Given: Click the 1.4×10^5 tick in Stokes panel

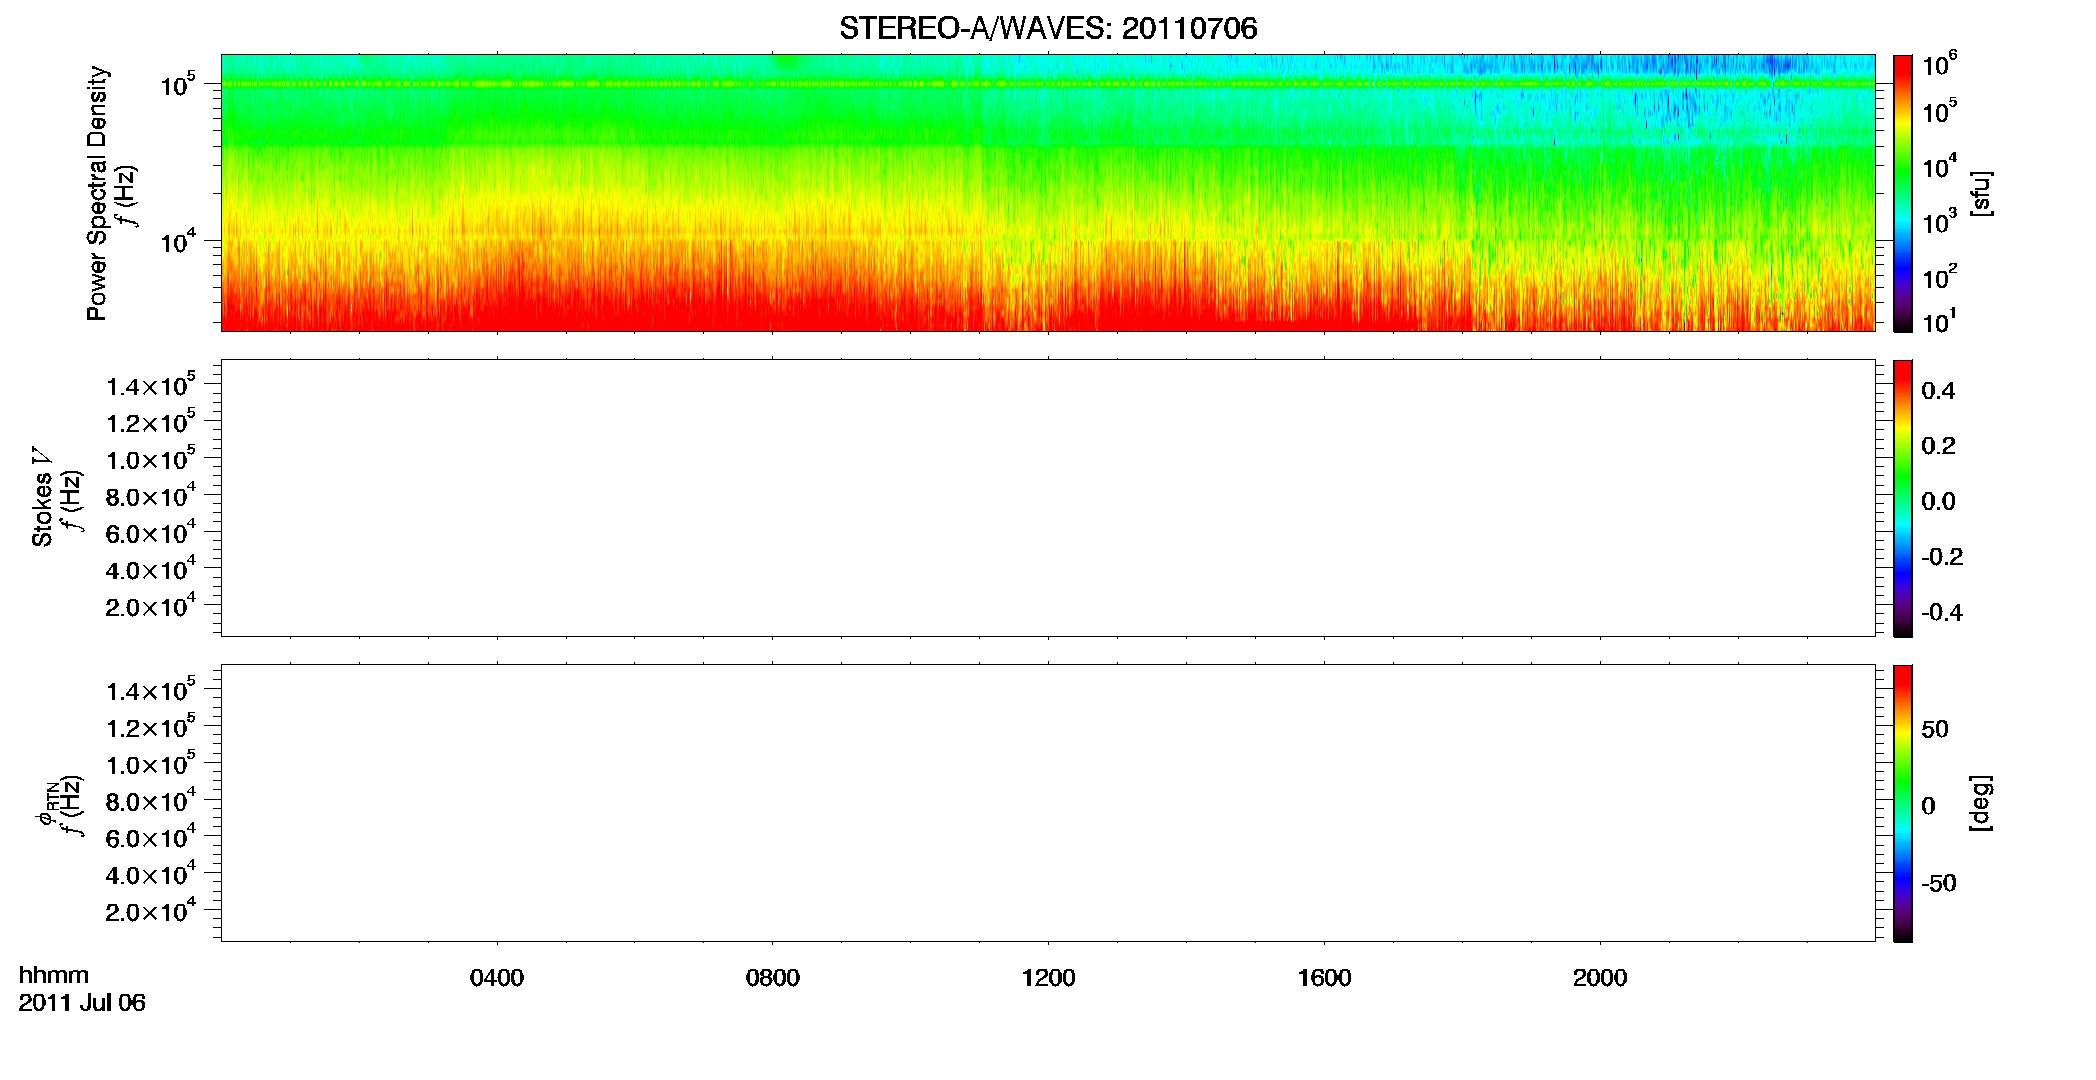Looking at the screenshot, I should (150, 385).
